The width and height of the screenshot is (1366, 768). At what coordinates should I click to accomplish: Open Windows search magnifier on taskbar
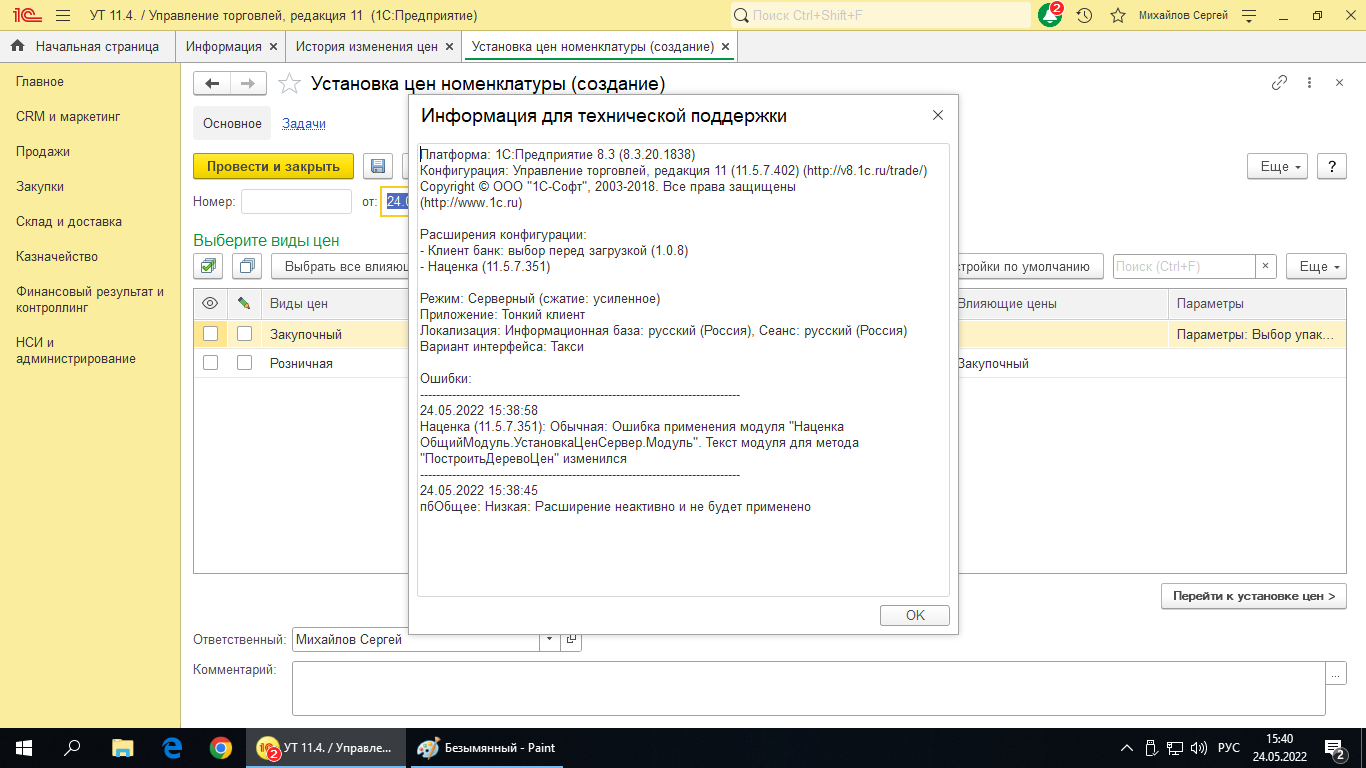pyautogui.click(x=73, y=747)
